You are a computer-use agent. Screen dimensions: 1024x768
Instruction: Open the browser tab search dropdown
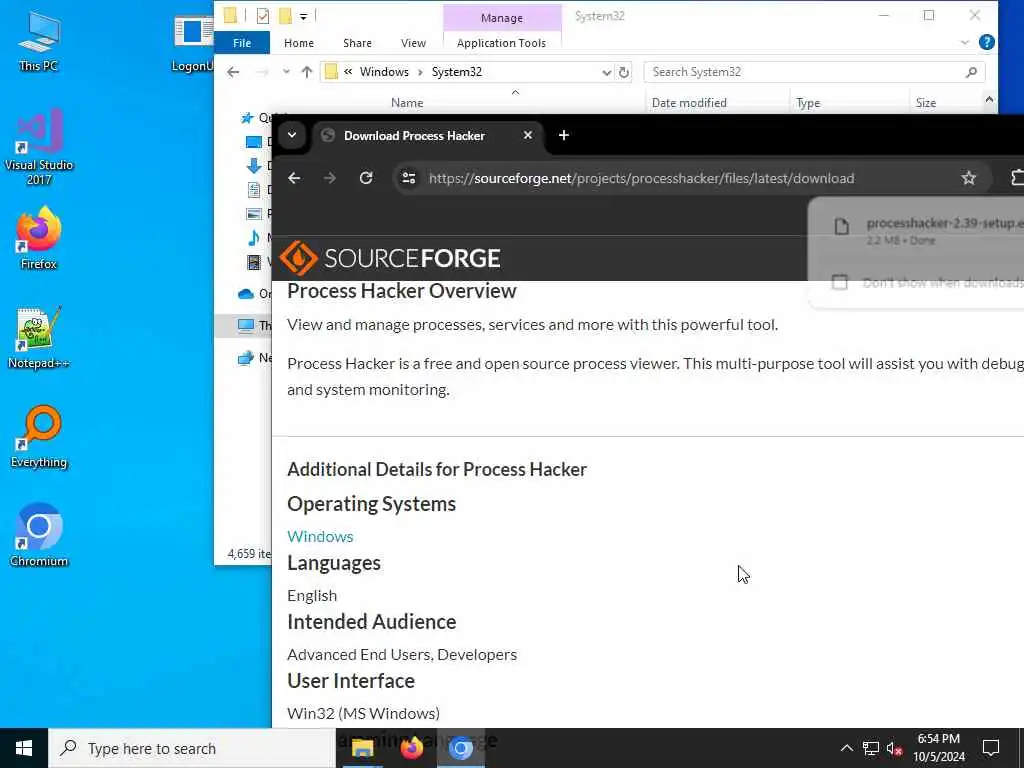tap(292, 135)
